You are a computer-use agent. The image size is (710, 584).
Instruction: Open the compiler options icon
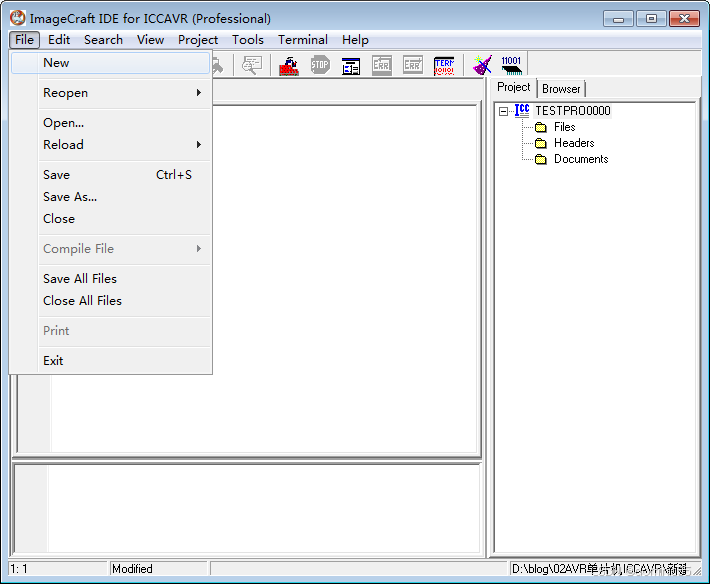click(x=351, y=67)
